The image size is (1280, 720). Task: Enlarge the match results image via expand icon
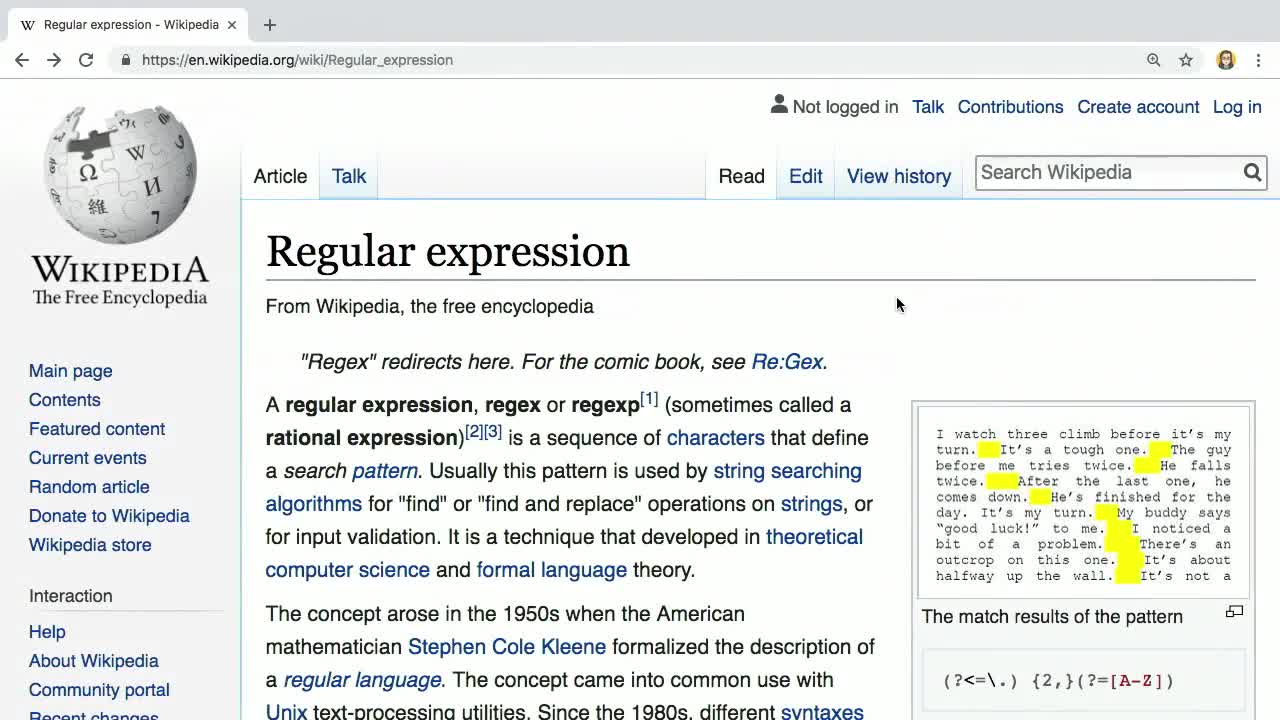point(1234,611)
